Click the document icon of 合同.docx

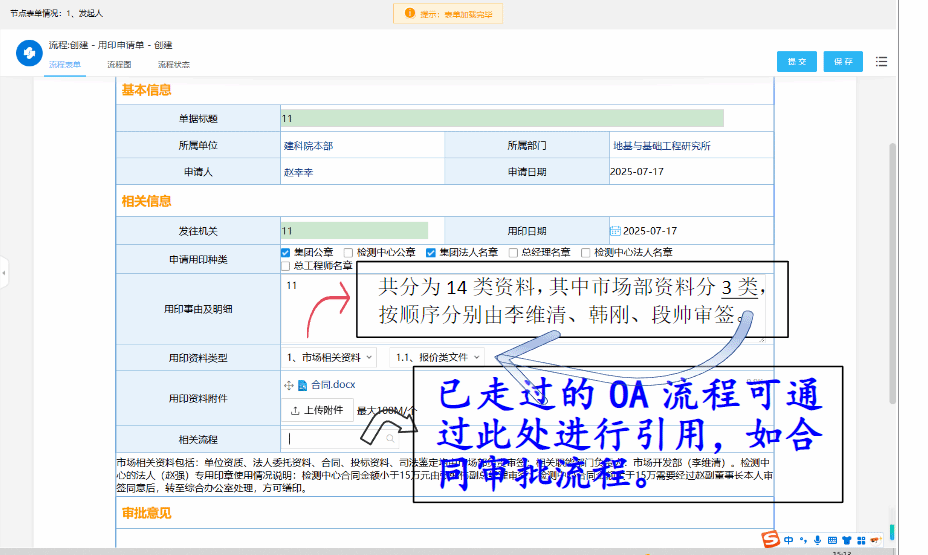coord(302,385)
